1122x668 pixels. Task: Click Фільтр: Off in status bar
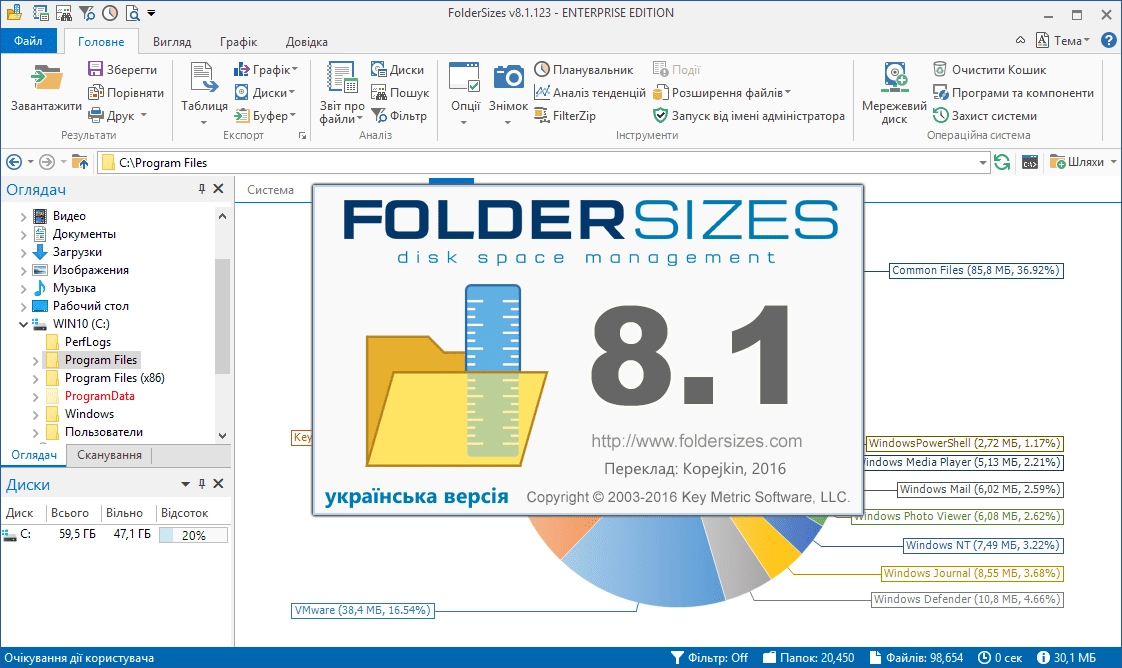[x=709, y=657]
